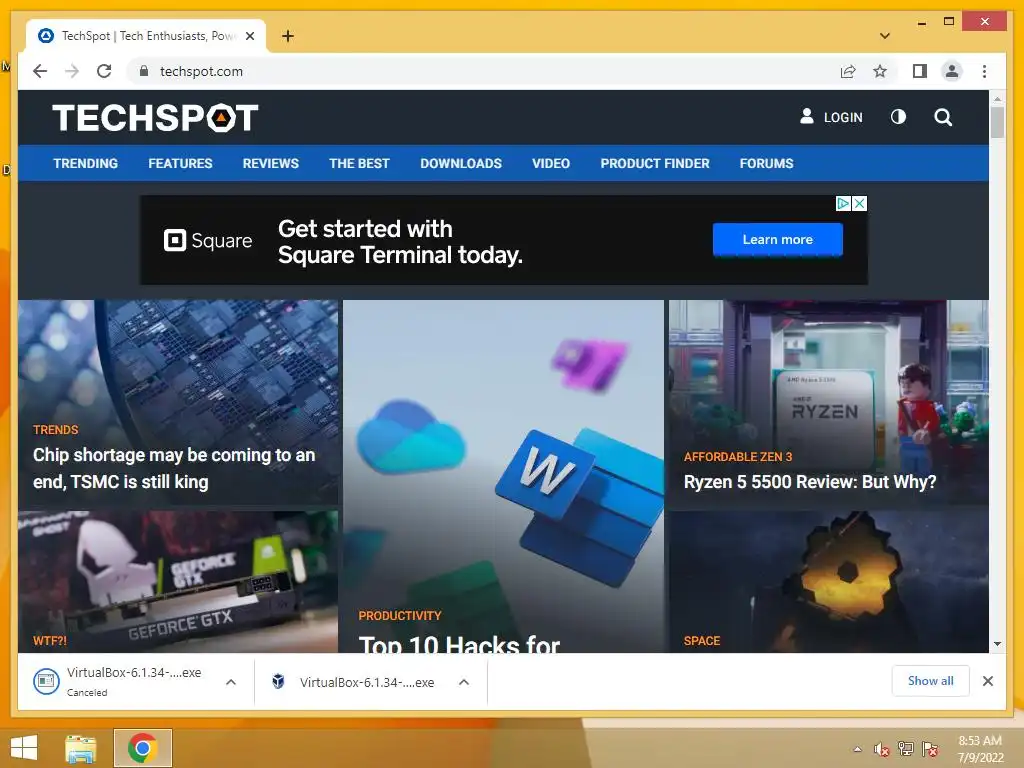The image size is (1024, 768).
Task: Expand options for canceled VirtualBox download
Action: (231, 682)
